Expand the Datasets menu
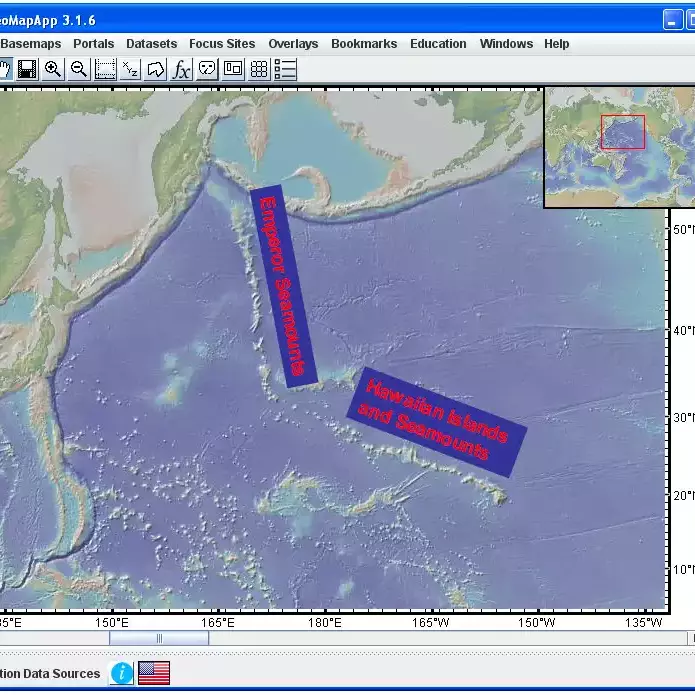The image size is (695, 695). 151,44
